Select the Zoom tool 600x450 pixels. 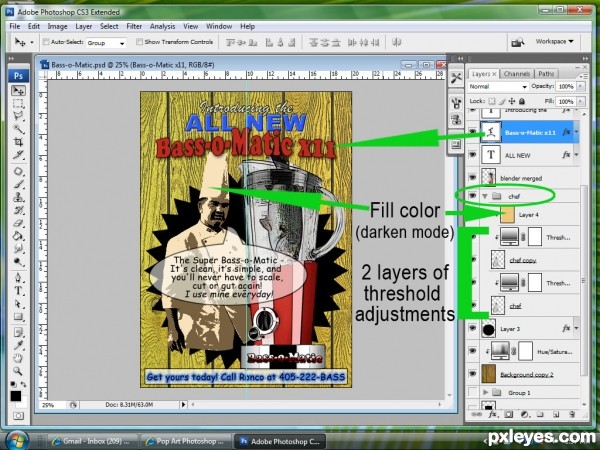18,371
